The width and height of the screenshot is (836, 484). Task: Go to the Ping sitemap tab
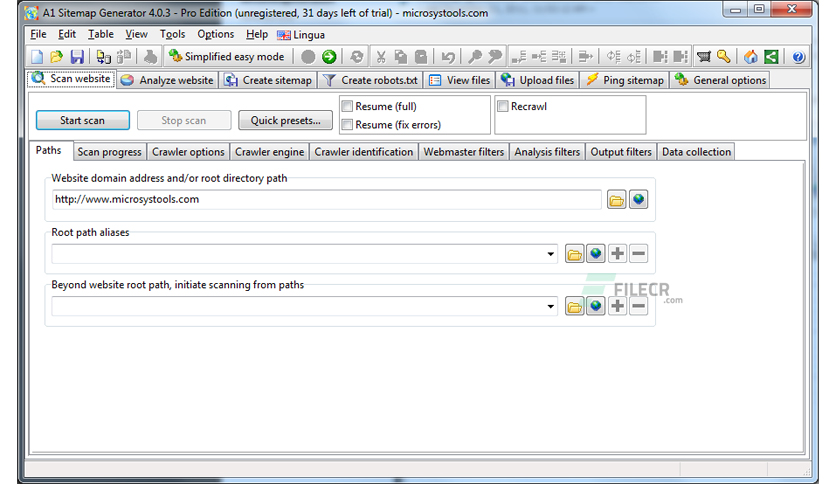pos(625,80)
